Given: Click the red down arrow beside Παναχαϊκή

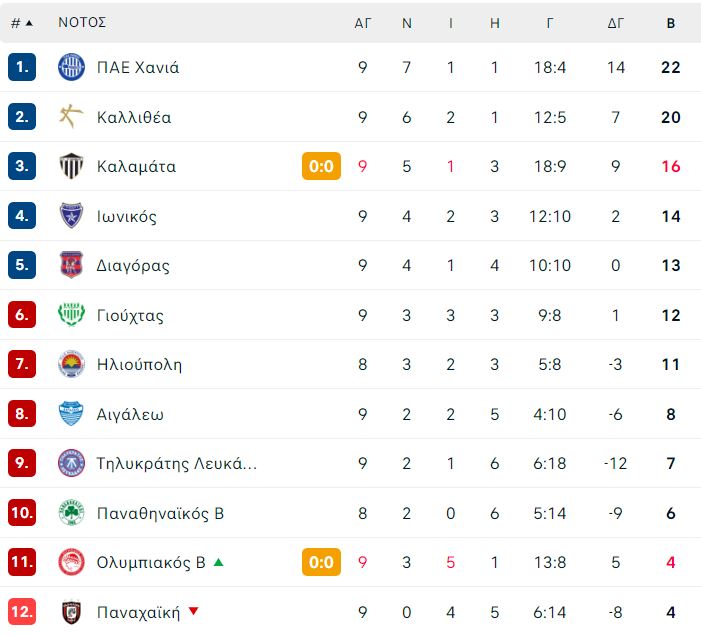Looking at the screenshot, I should tap(193, 611).
